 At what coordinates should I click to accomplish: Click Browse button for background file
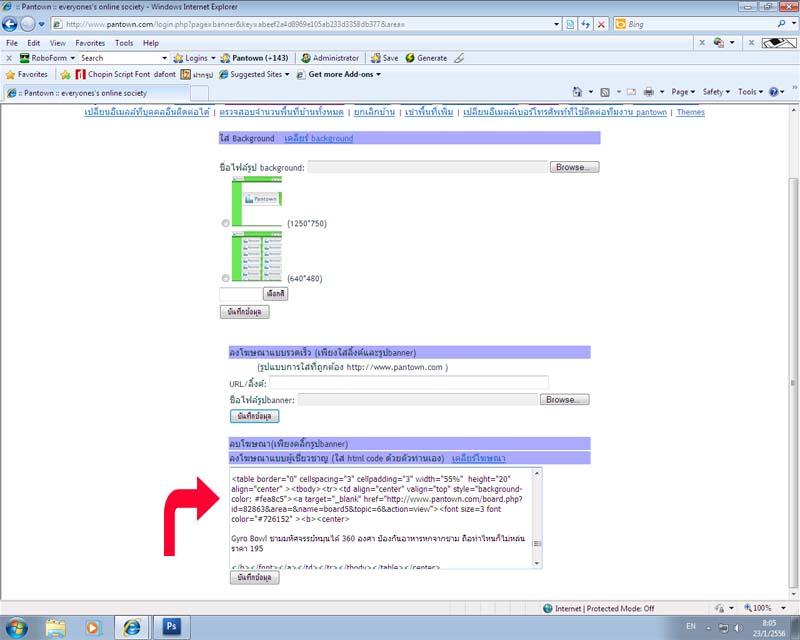click(x=574, y=167)
